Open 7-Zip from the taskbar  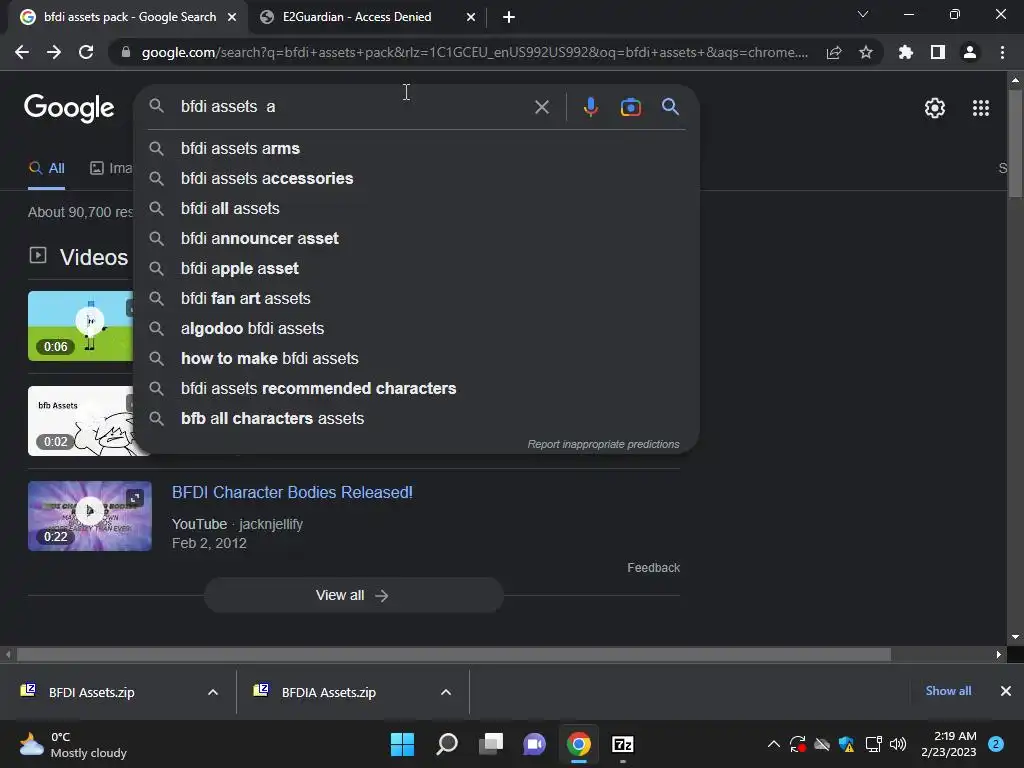[623, 744]
